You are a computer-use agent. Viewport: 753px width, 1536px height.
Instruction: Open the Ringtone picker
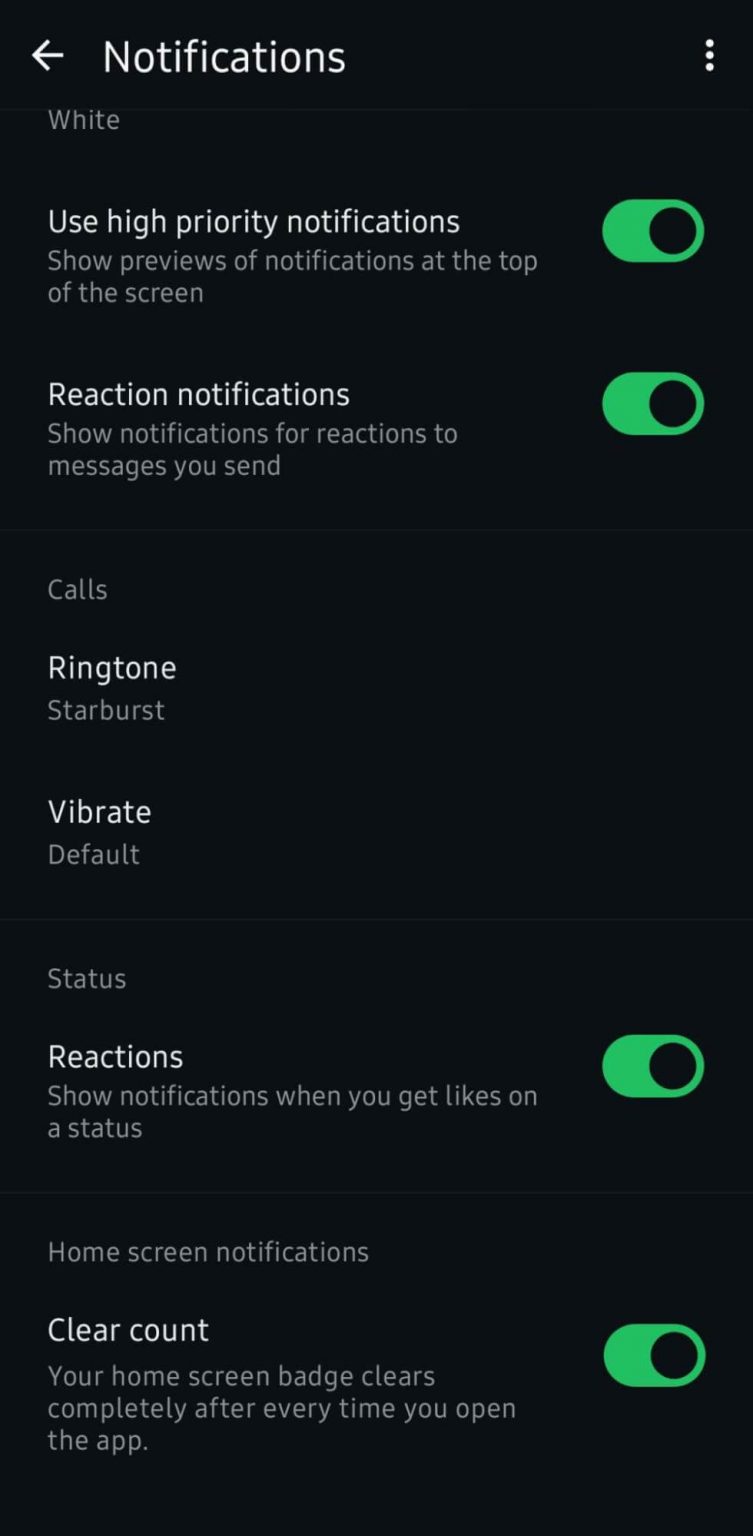[x=112, y=668]
